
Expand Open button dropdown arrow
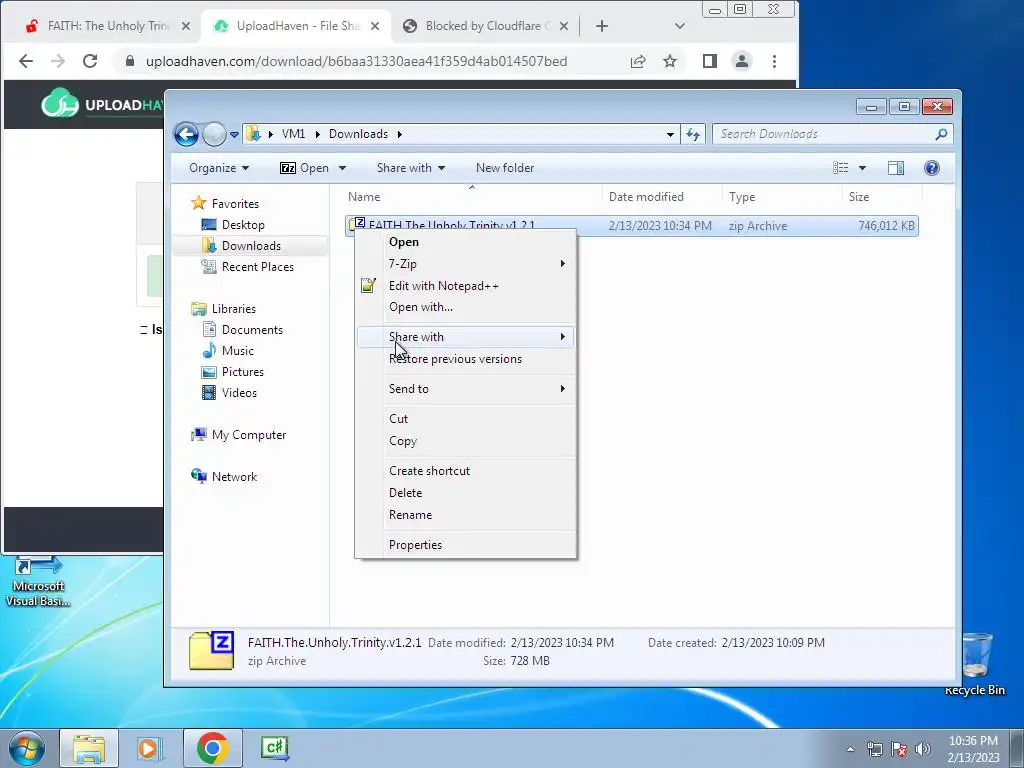(x=342, y=168)
